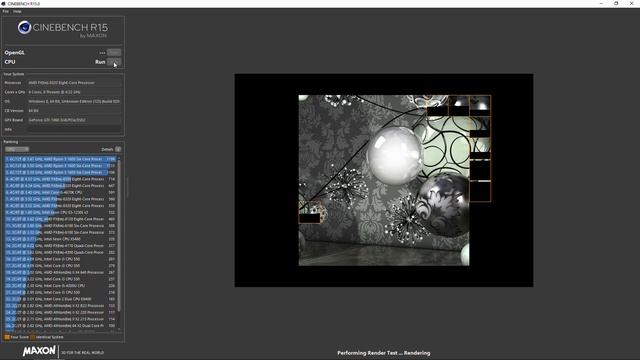Click the OpenGL benchmark label
The image size is (640, 360).
click(x=15, y=53)
